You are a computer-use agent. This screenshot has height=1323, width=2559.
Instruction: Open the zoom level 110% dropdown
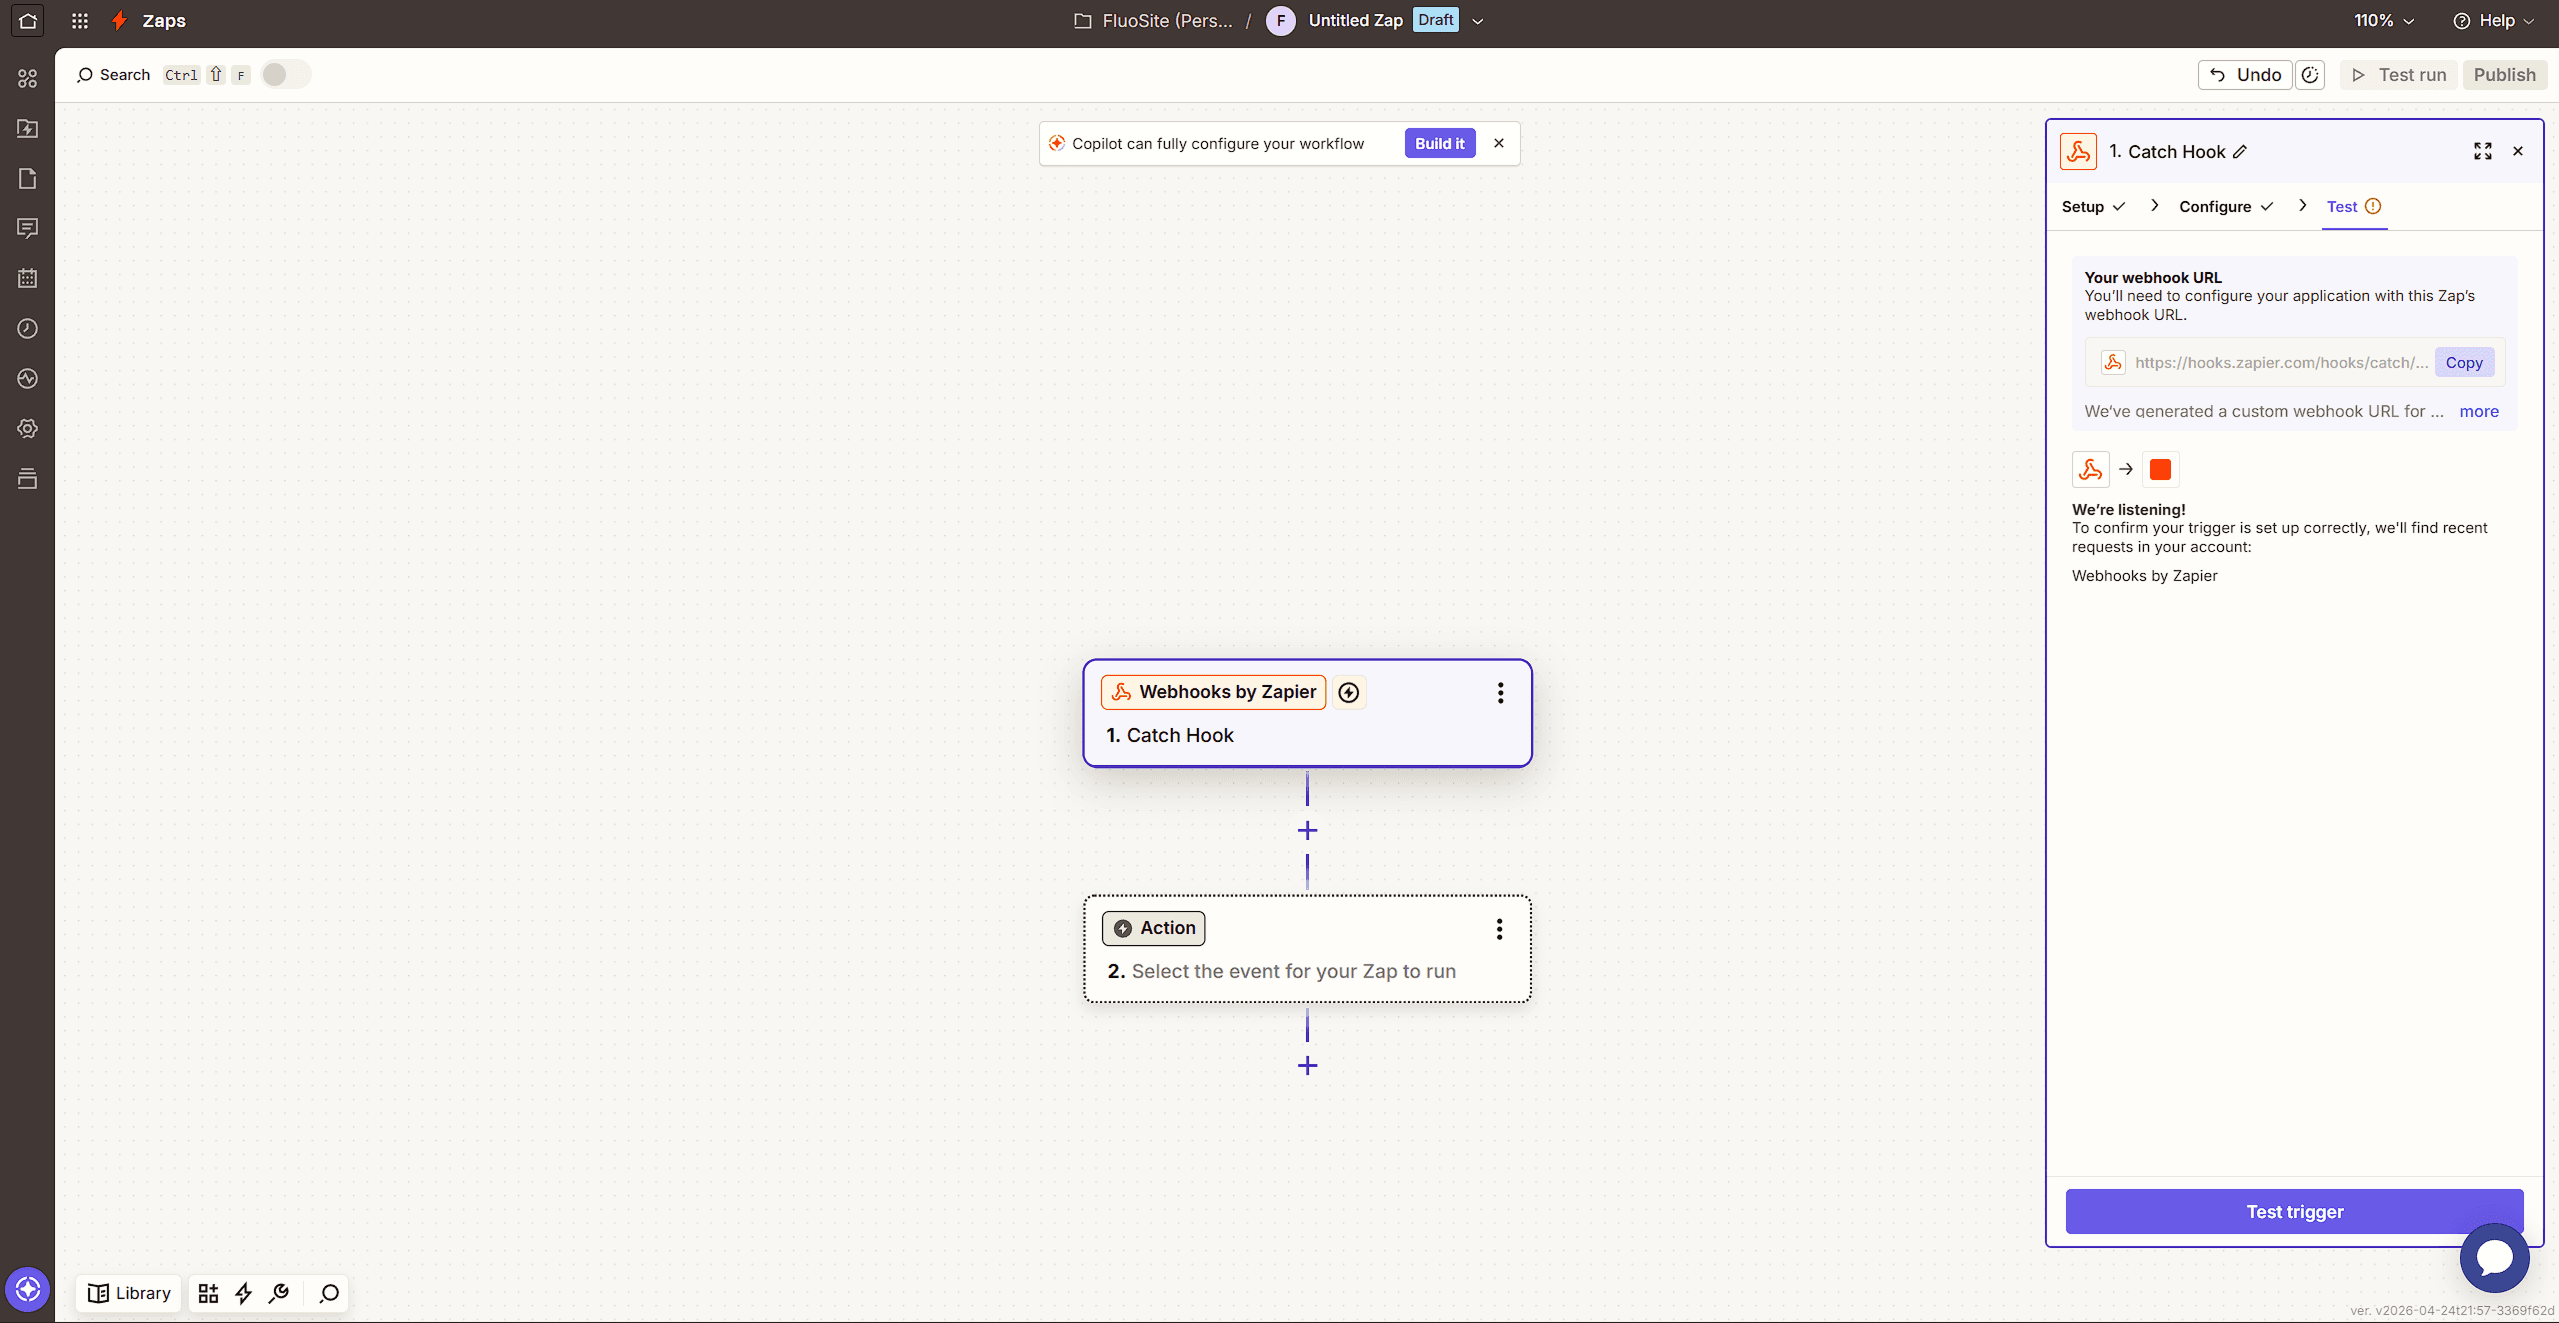point(2383,20)
